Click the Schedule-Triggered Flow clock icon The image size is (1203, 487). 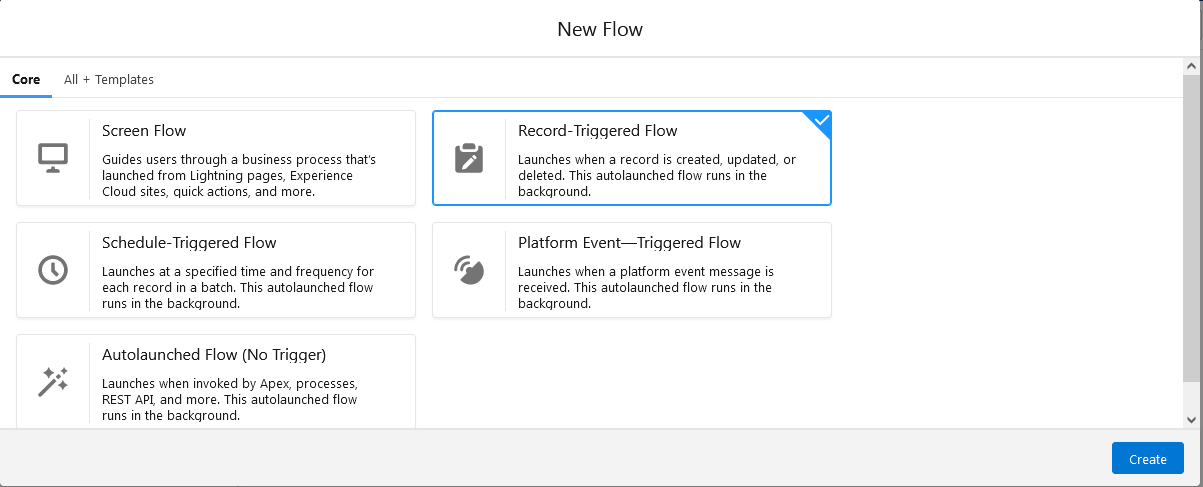point(53,270)
